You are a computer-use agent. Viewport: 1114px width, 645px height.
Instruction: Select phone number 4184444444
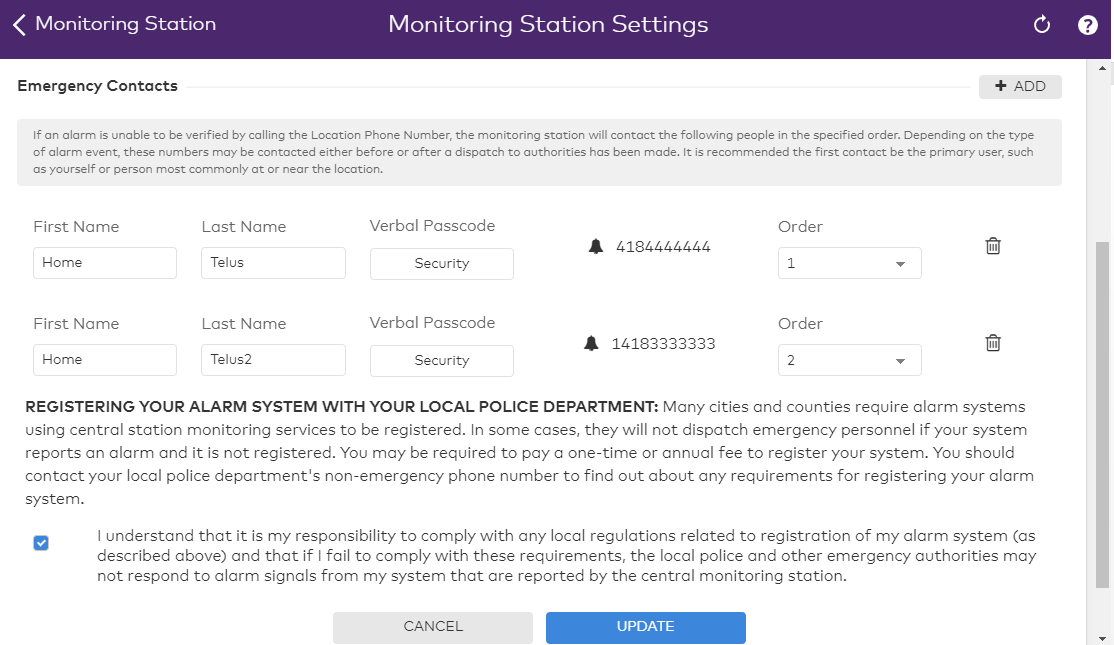tap(663, 247)
